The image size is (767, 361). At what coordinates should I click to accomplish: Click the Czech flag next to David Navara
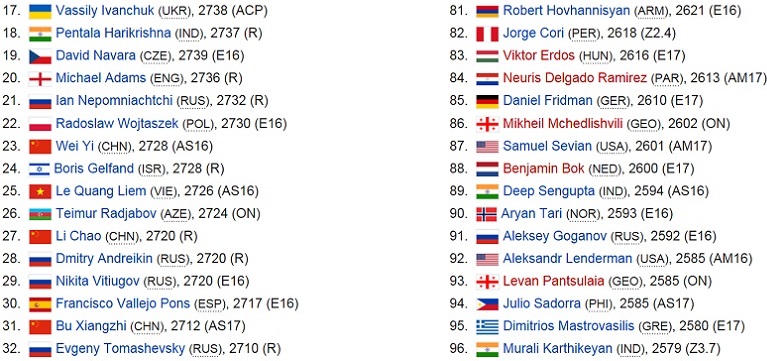(x=40, y=56)
